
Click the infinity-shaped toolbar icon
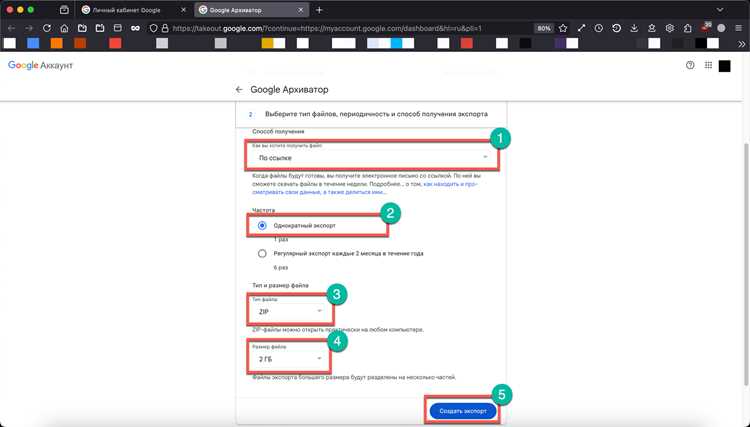tap(135, 28)
